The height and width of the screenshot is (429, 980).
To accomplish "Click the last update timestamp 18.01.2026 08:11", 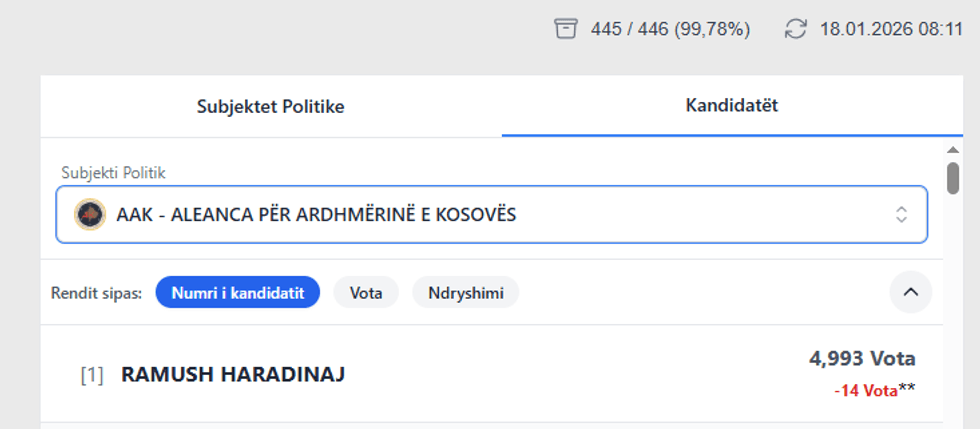I will pos(890,29).
